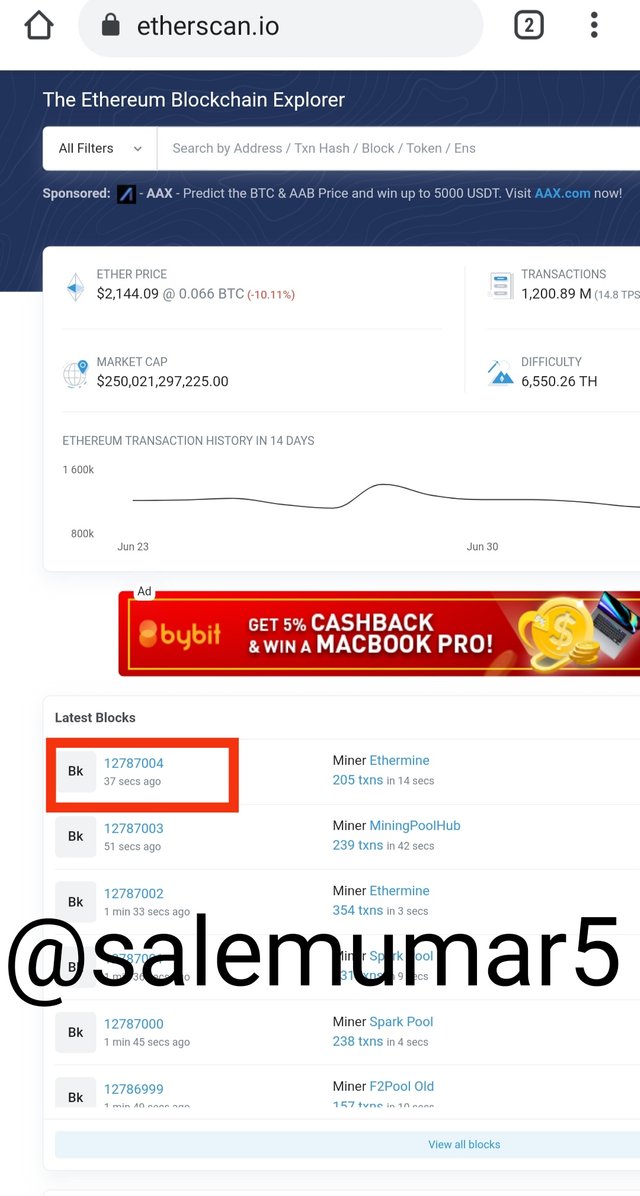Open block 12787004
Viewport: 640px width, 1196px height.
[133, 763]
